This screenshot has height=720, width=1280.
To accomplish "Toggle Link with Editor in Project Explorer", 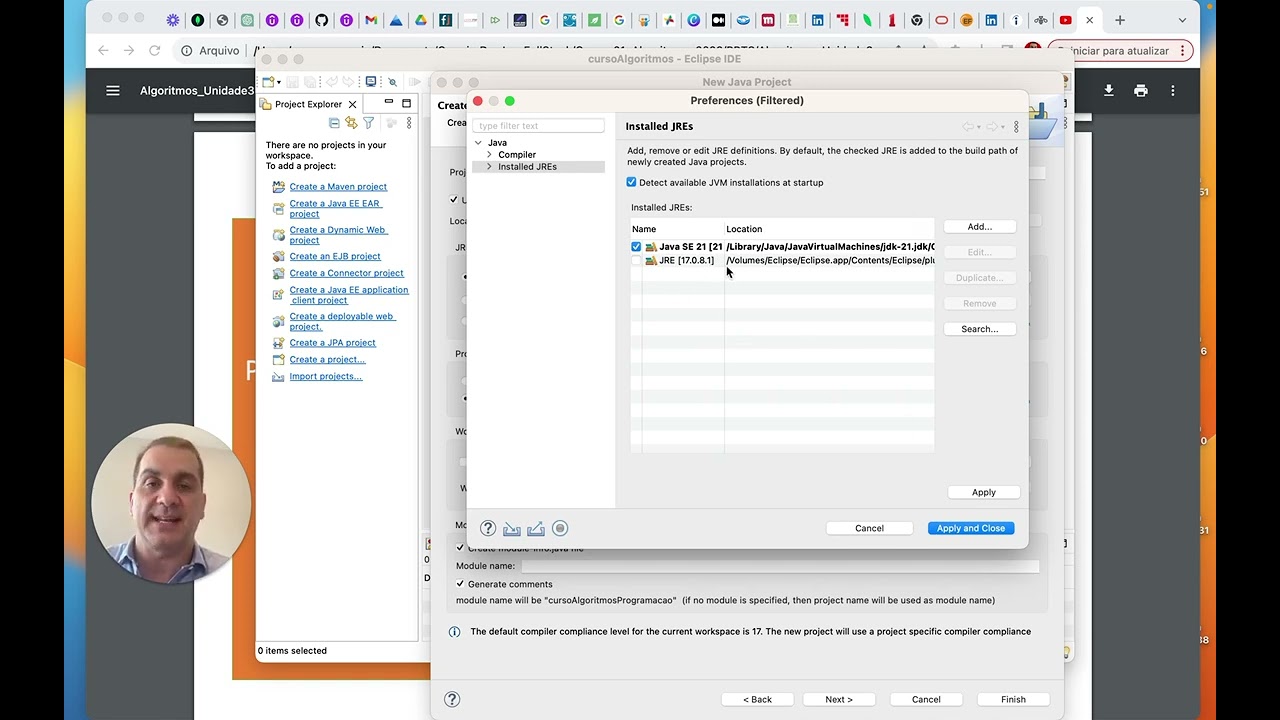I will (351, 123).
